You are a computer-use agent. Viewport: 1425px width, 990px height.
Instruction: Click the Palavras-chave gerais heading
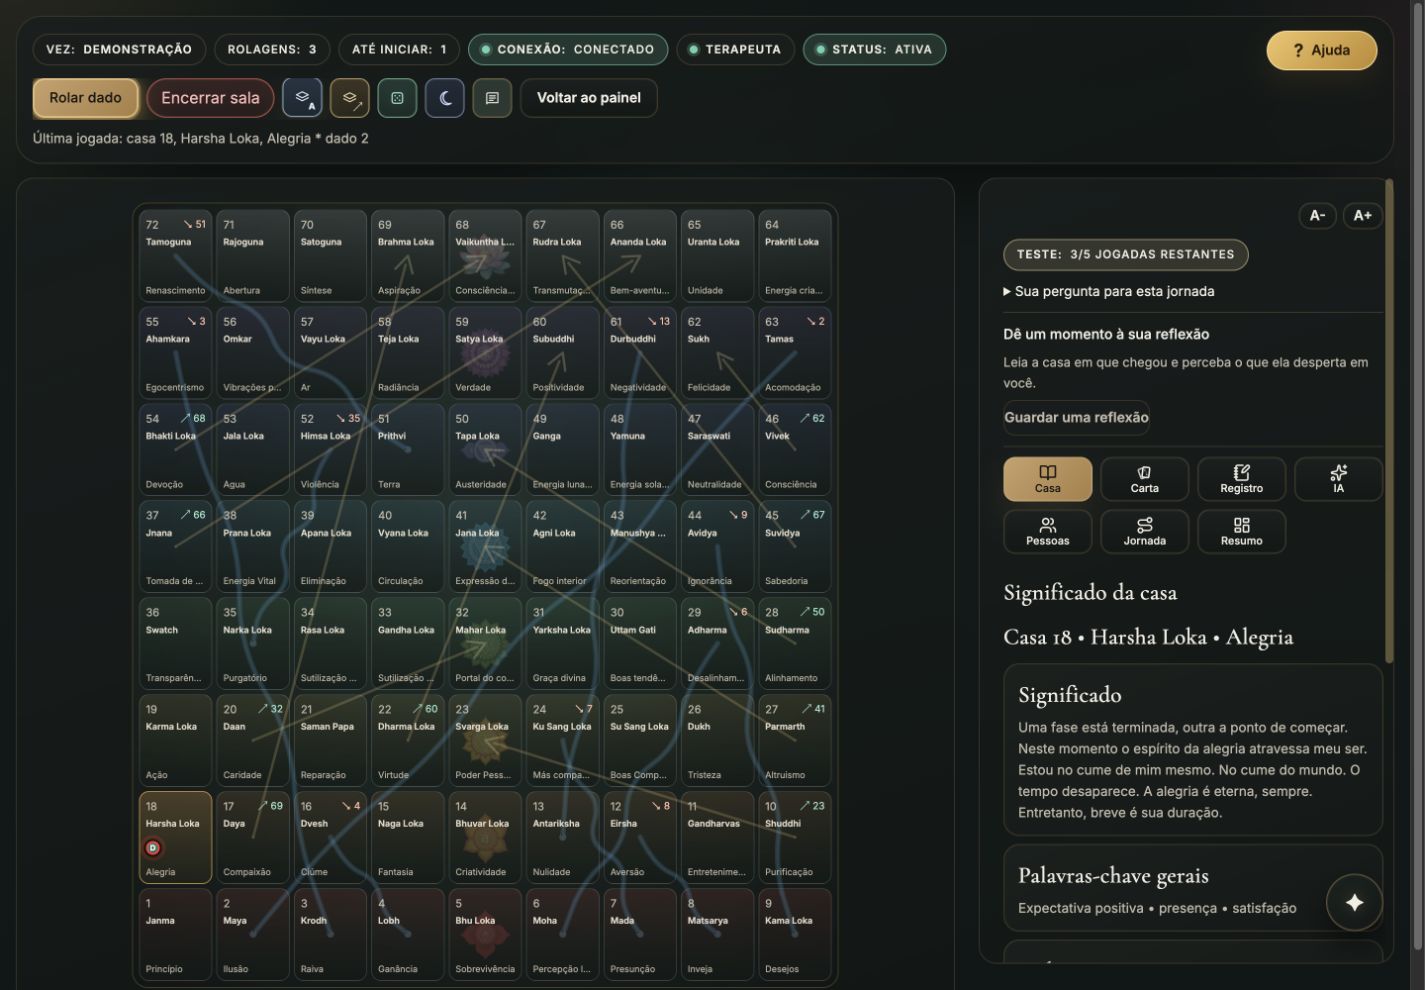click(x=1113, y=876)
